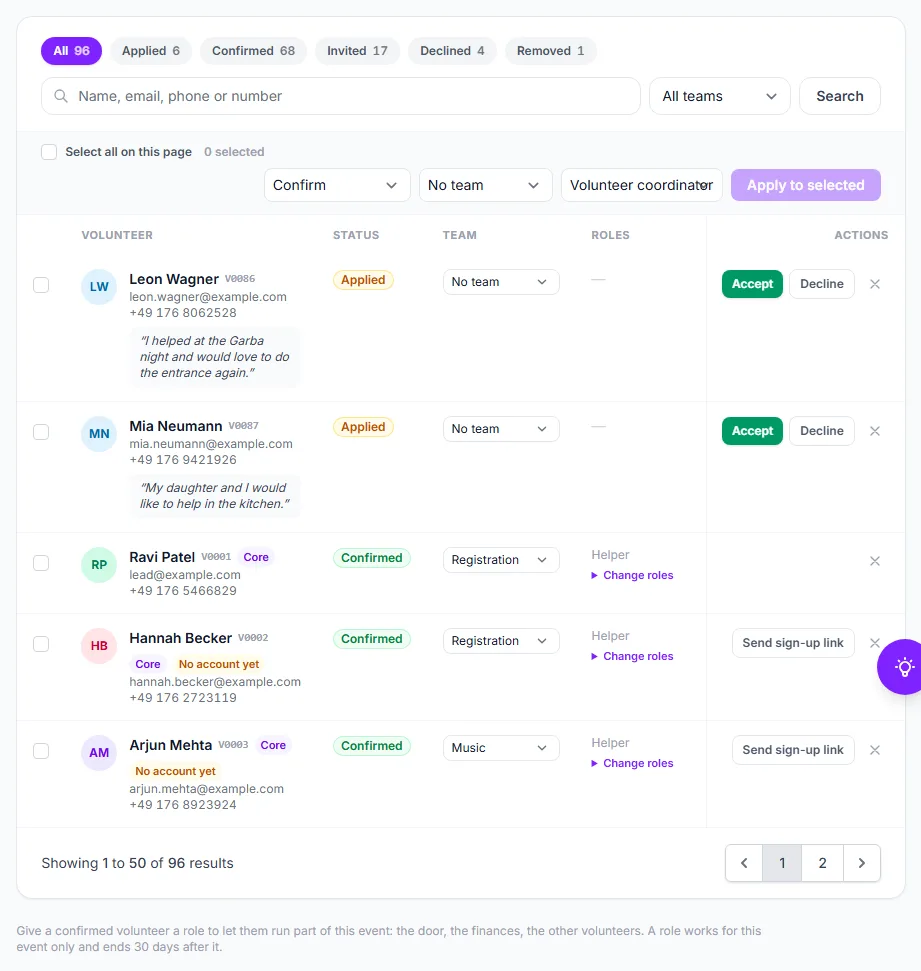
Task: Decline Mia Neumann's application
Action: pyautogui.click(x=822, y=431)
